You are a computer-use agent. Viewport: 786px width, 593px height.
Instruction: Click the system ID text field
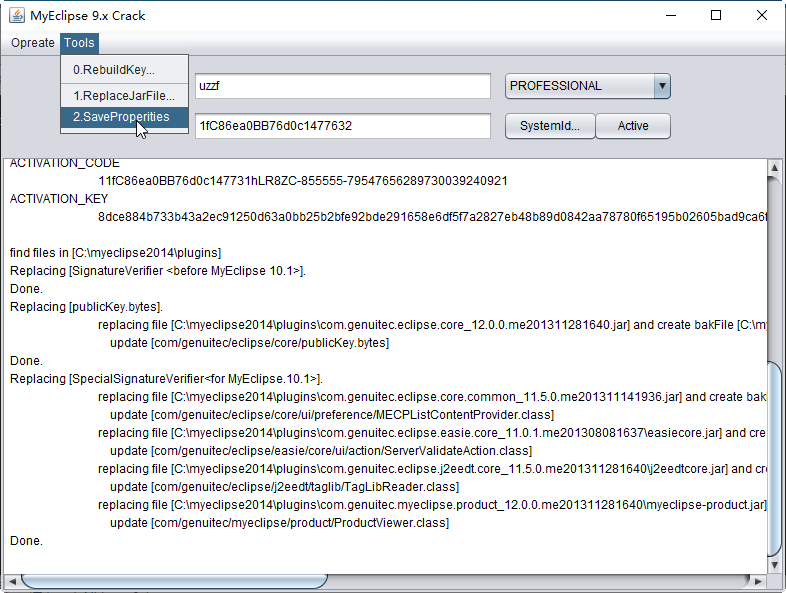342,126
